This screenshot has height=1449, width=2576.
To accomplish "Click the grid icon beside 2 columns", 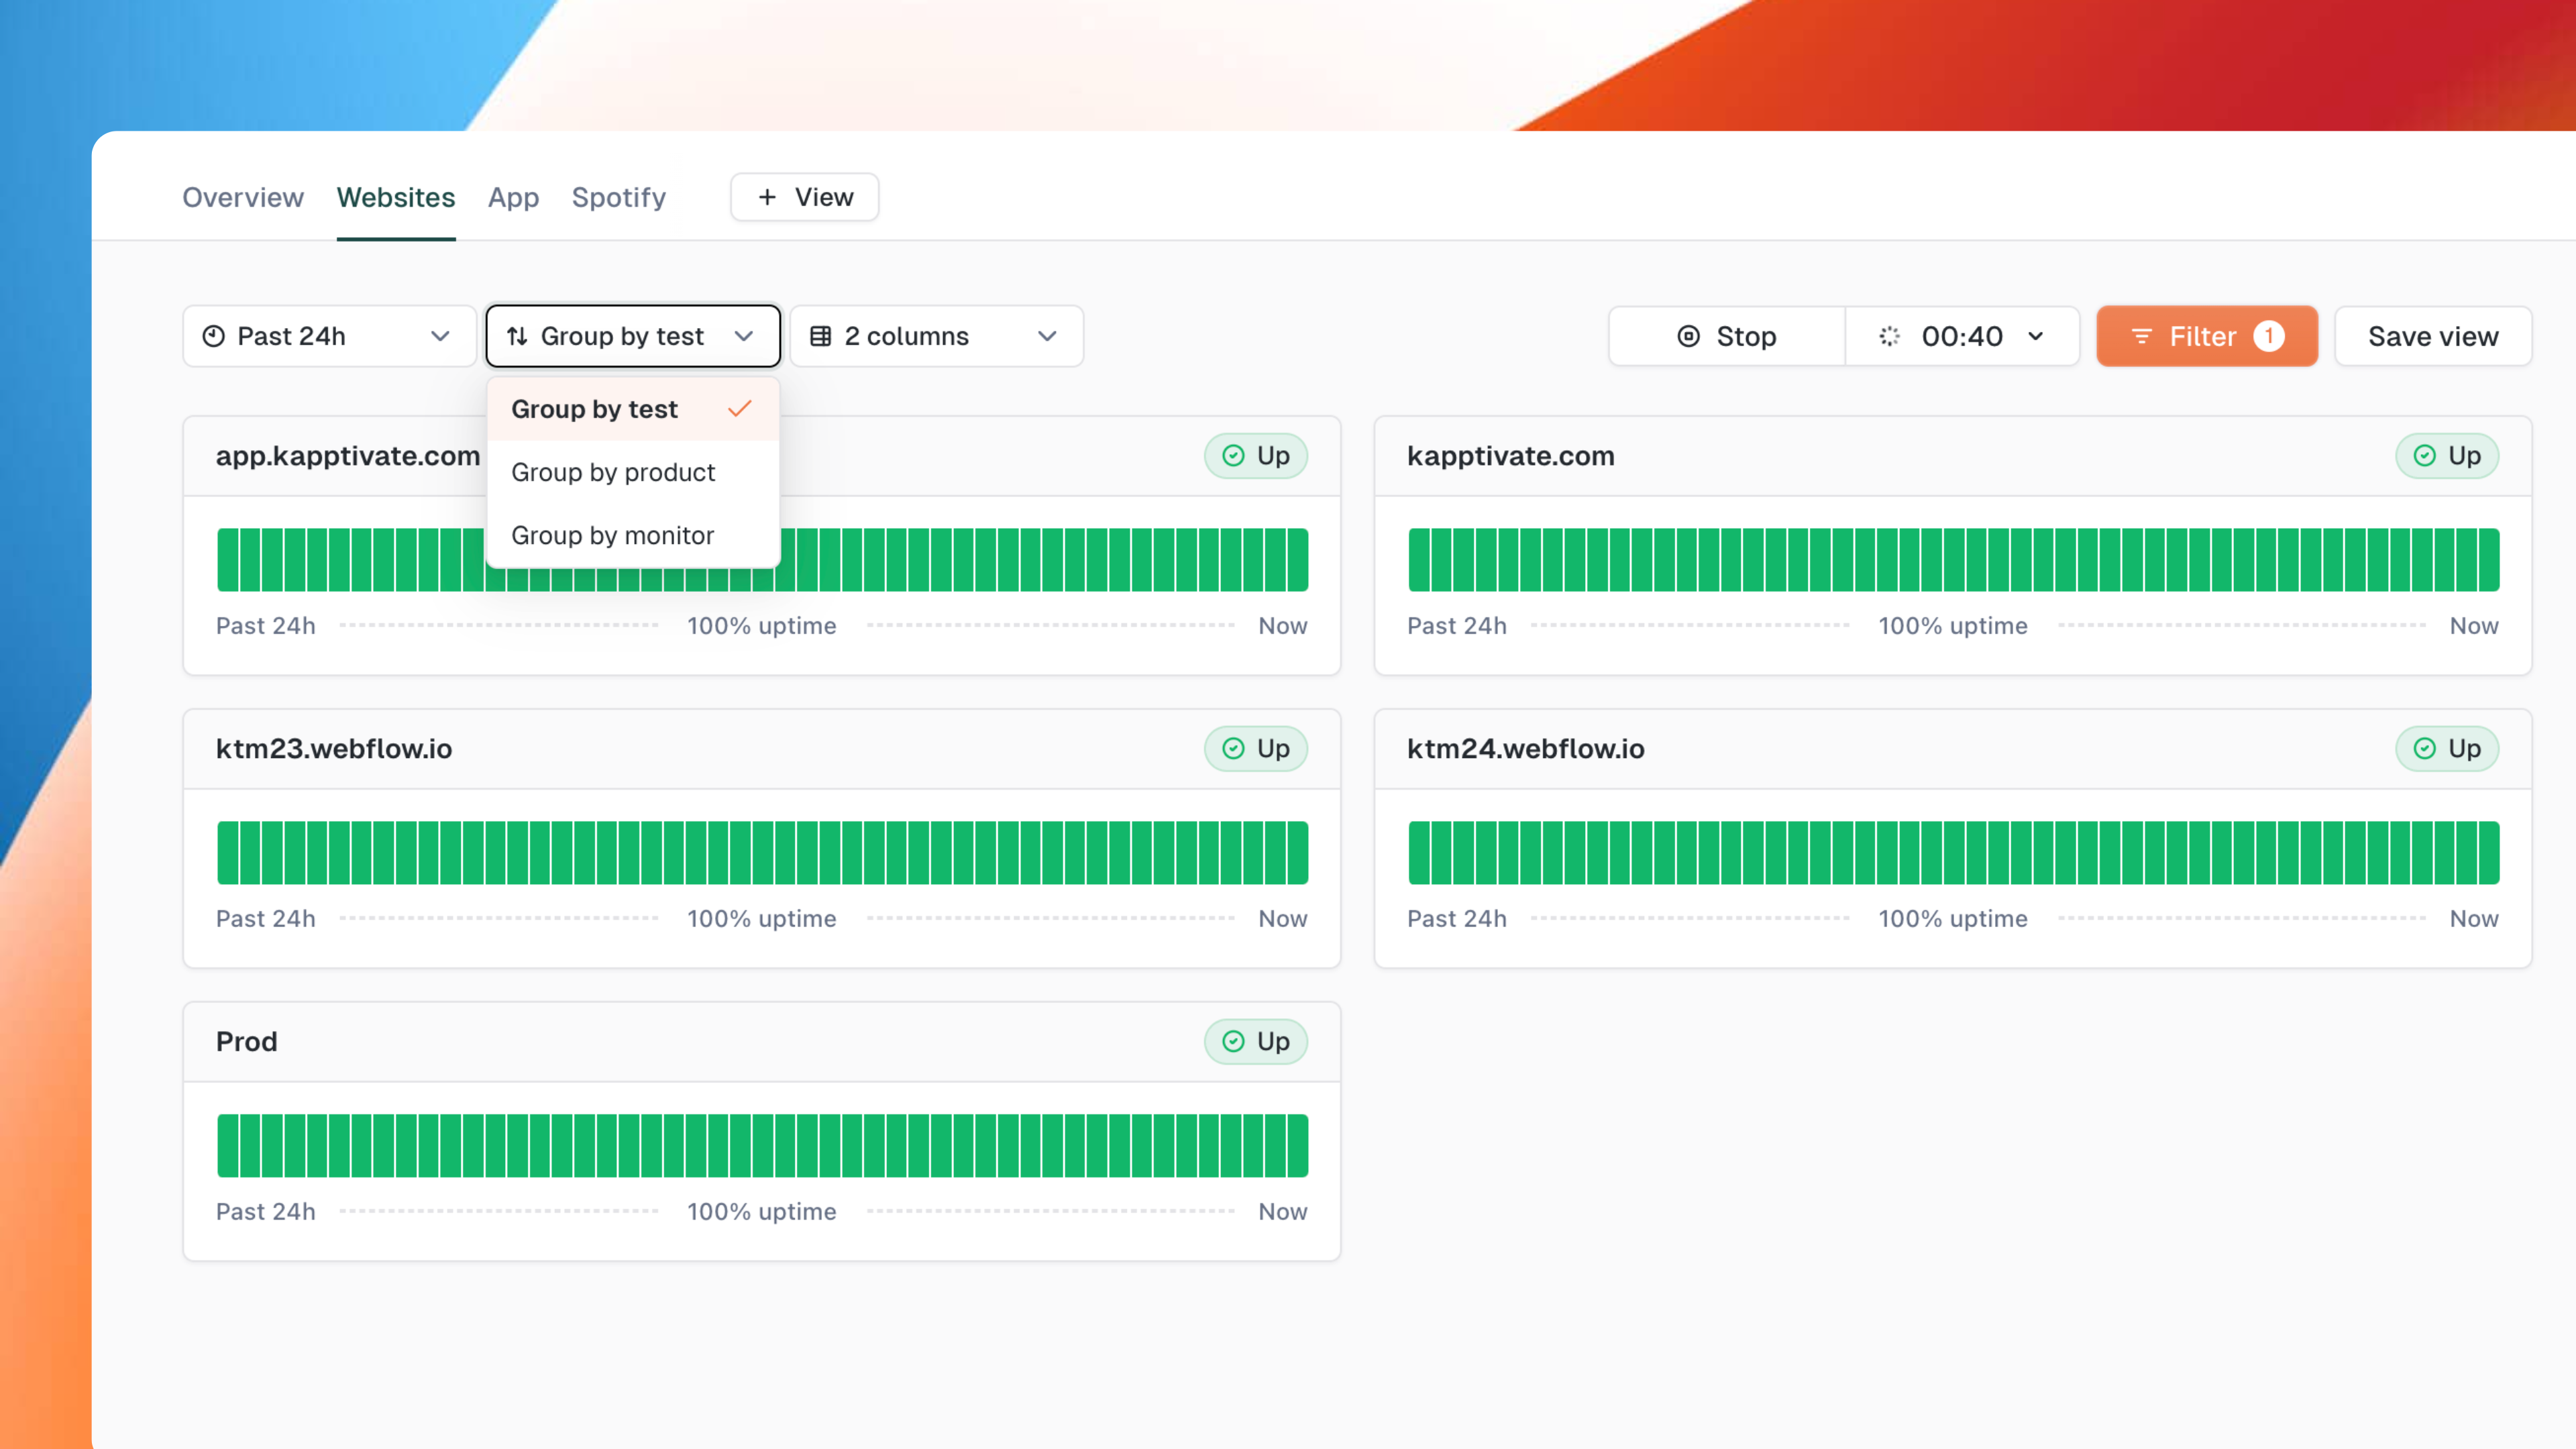I will pos(820,336).
